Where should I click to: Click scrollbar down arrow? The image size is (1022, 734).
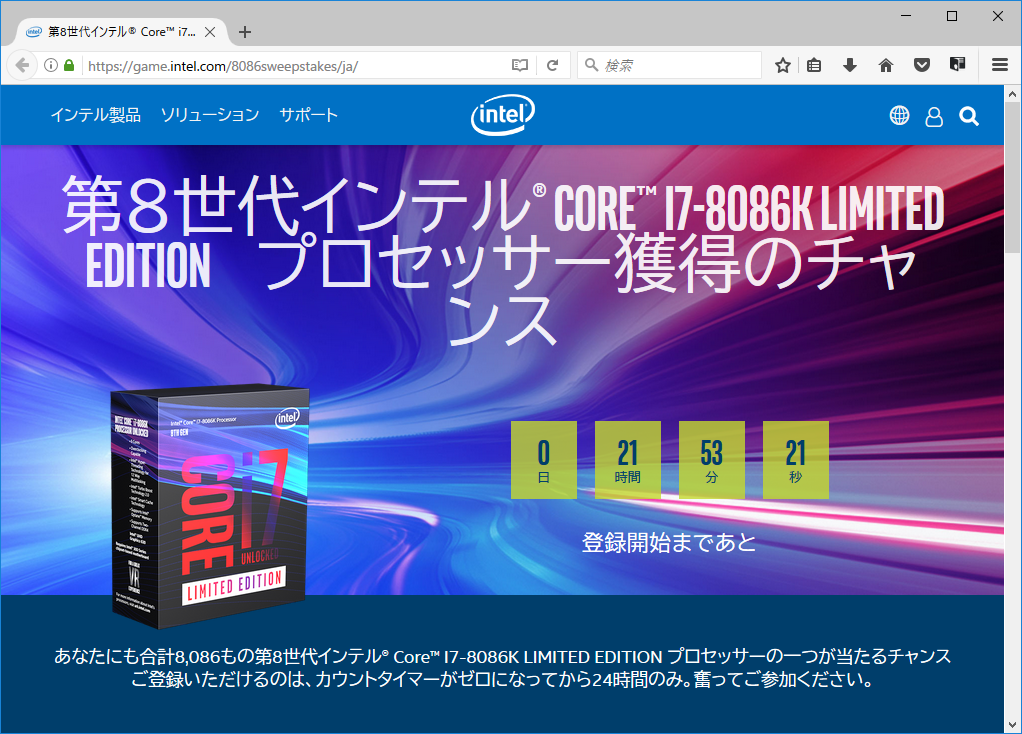1012,725
